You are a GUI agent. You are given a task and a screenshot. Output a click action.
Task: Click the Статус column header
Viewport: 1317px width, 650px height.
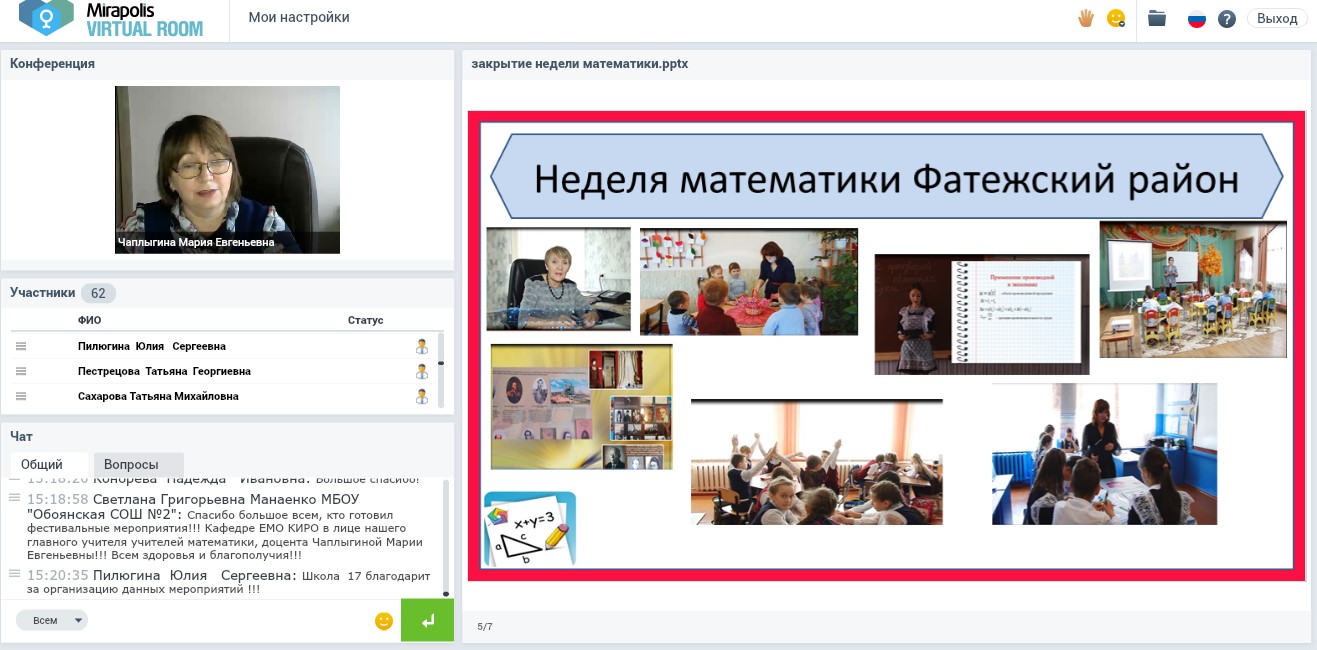pos(365,320)
